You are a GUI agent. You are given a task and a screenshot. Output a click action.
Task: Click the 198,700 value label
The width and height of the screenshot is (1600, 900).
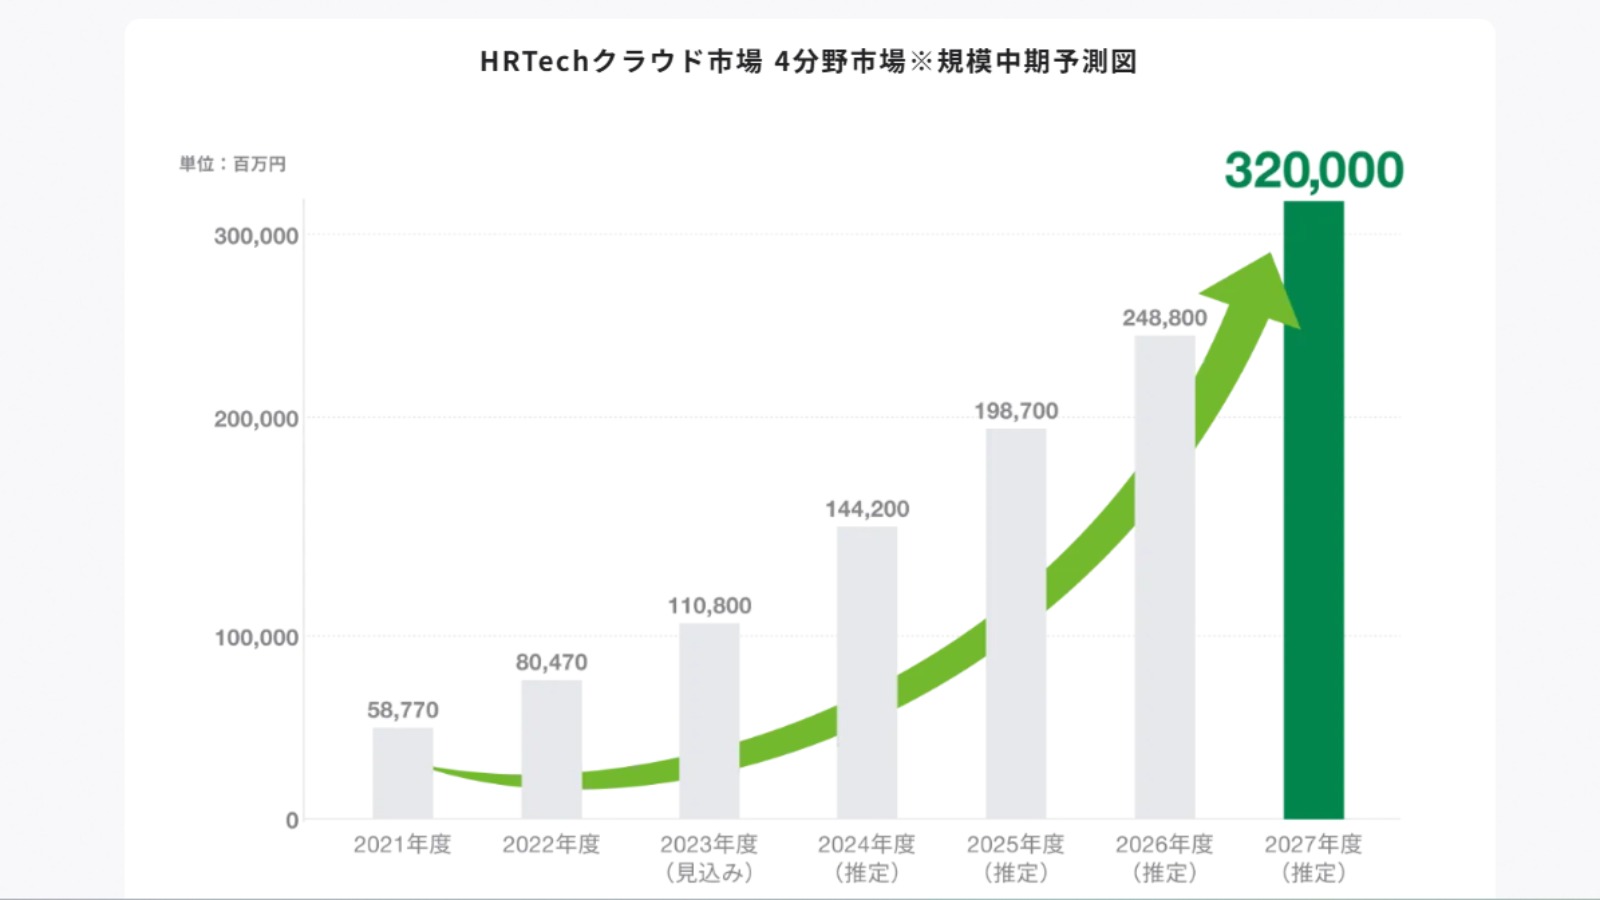pos(1016,411)
